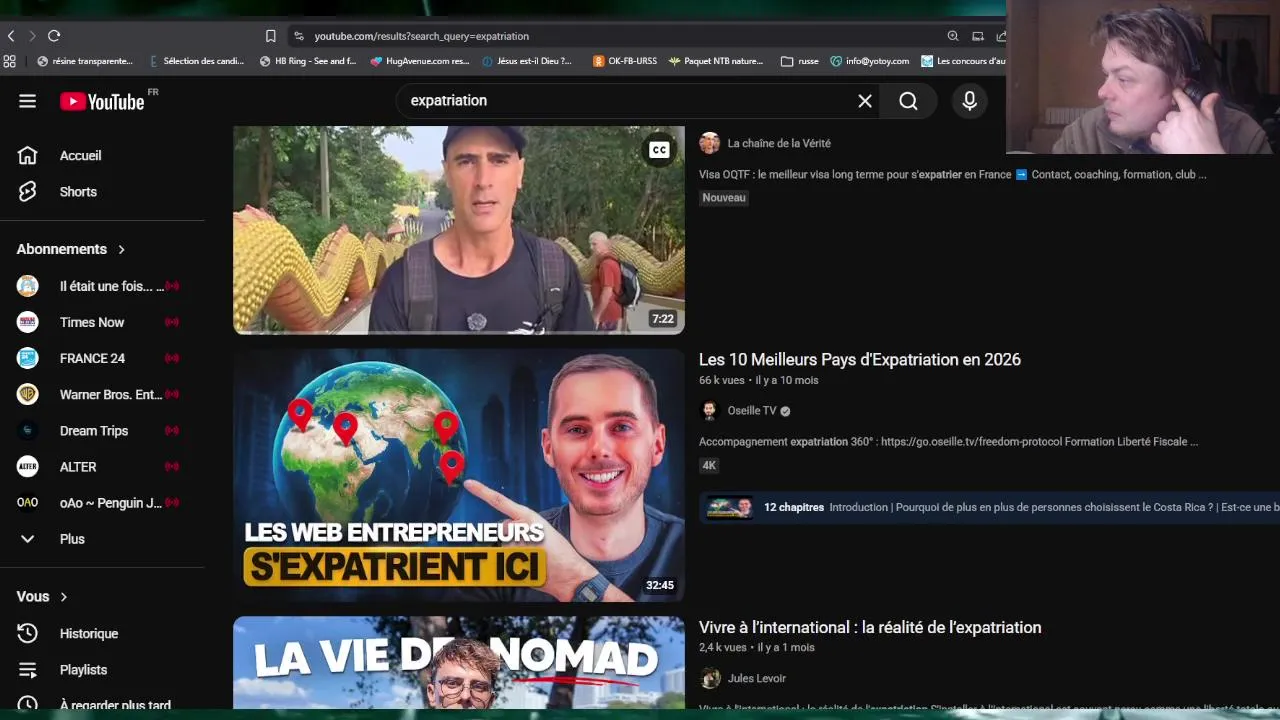
Task: Click the CC badge on first thumbnail
Action: [x=659, y=150]
